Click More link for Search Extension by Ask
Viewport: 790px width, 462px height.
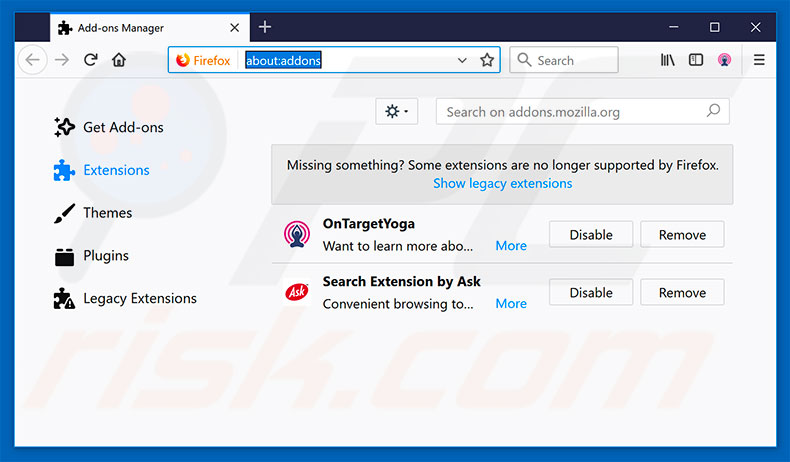[x=511, y=303]
